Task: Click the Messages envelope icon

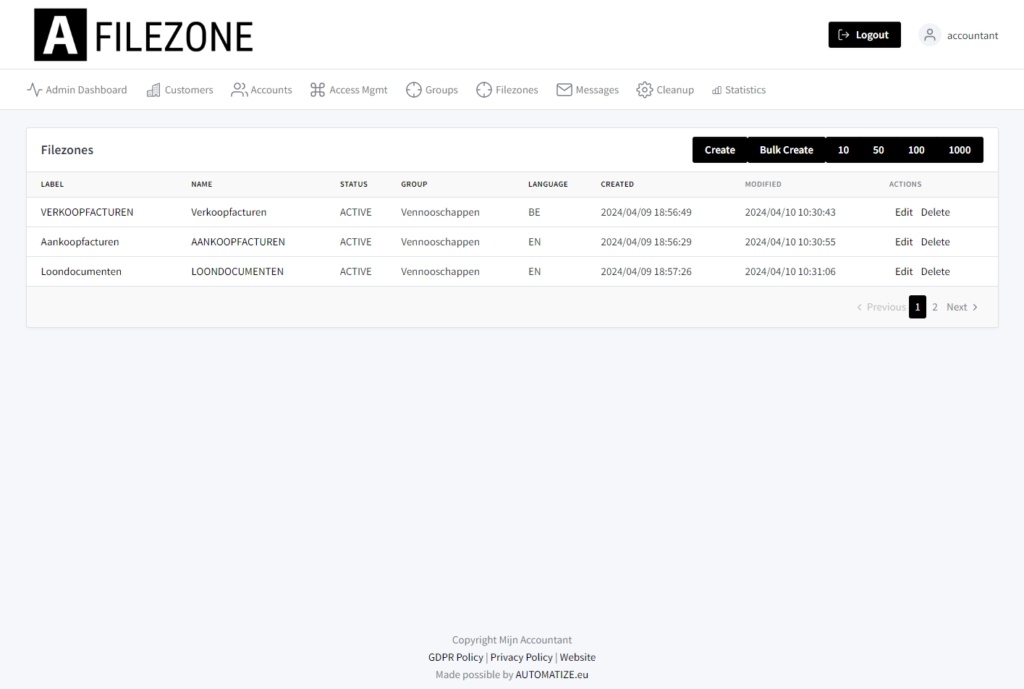Action: coord(564,89)
